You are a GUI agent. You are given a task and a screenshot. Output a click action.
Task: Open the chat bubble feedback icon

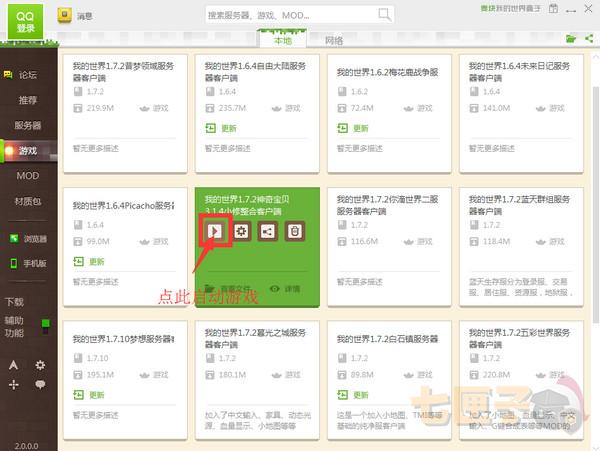click(x=40, y=384)
